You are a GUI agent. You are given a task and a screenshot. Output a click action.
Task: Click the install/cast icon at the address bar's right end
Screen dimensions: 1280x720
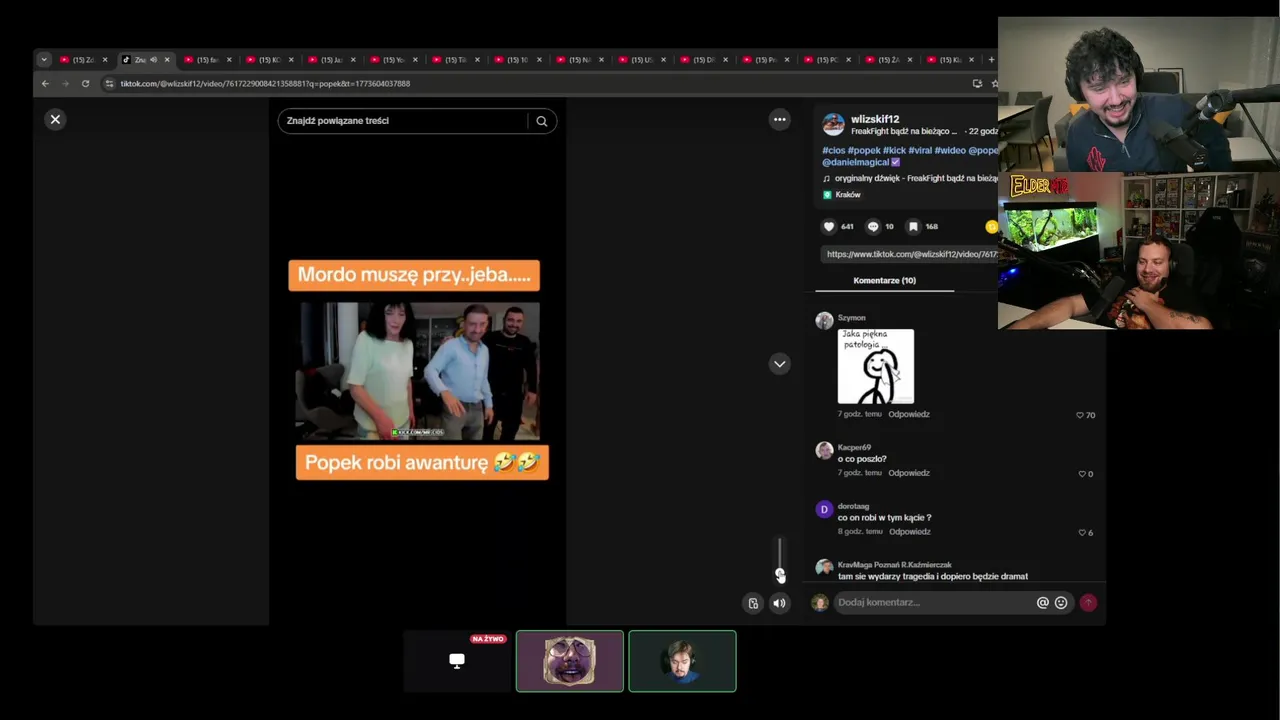click(977, 84)
